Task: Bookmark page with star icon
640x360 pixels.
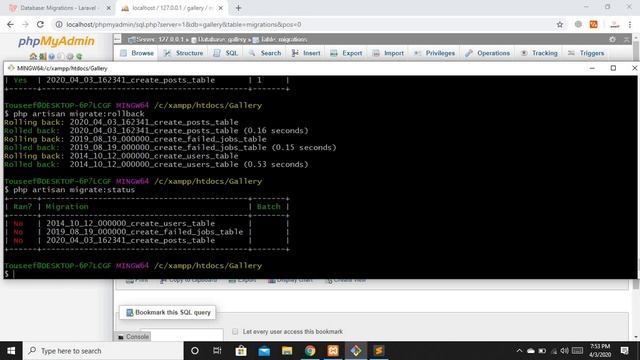Action: point(560,24)
